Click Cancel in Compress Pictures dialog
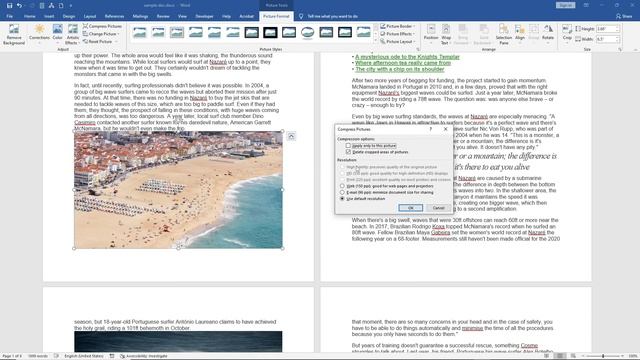The width and height of the screenshot is (640, 360). pyautogui.click(x=438, y=208)
